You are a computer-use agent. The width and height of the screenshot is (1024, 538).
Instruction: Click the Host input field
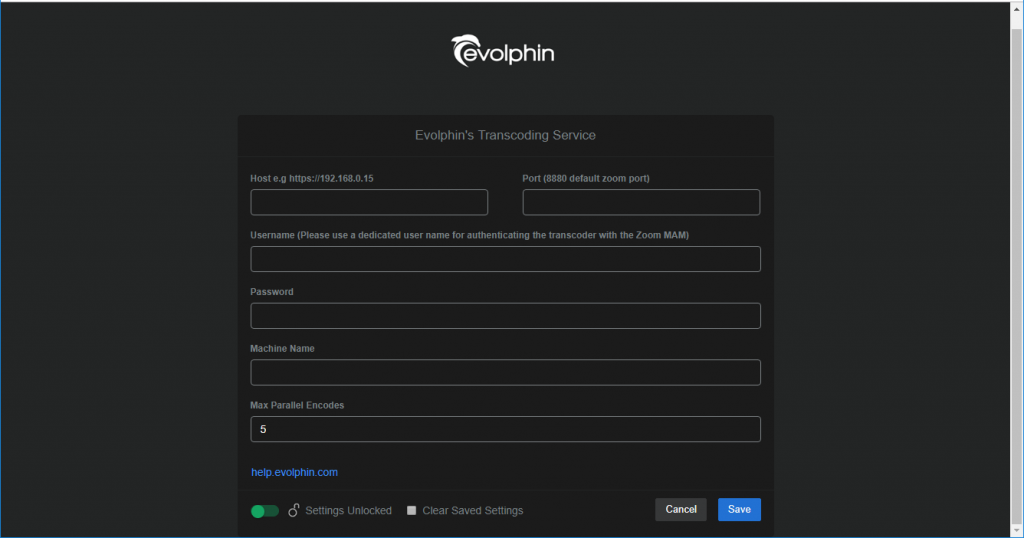tap(369, 202)
